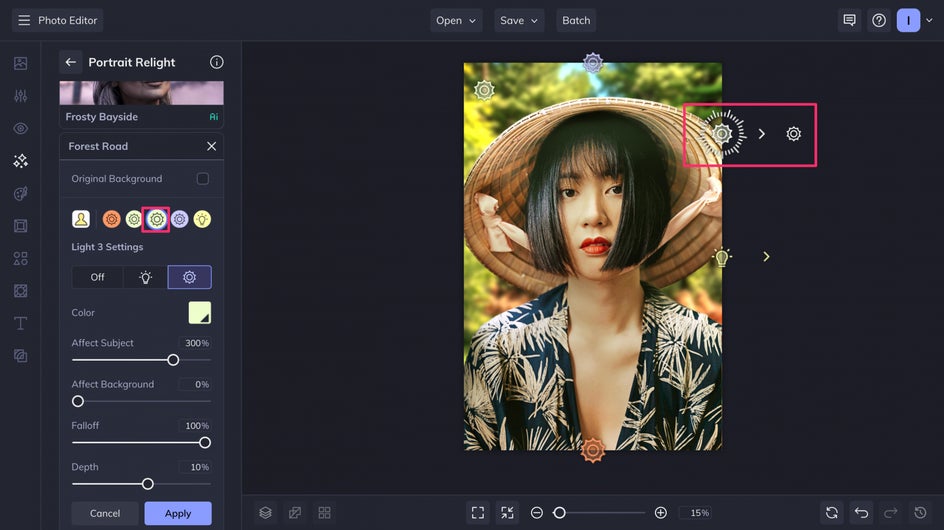
Task: Open the Open dropdown menu
Action: pyautogui.click(x=456, y=20)
